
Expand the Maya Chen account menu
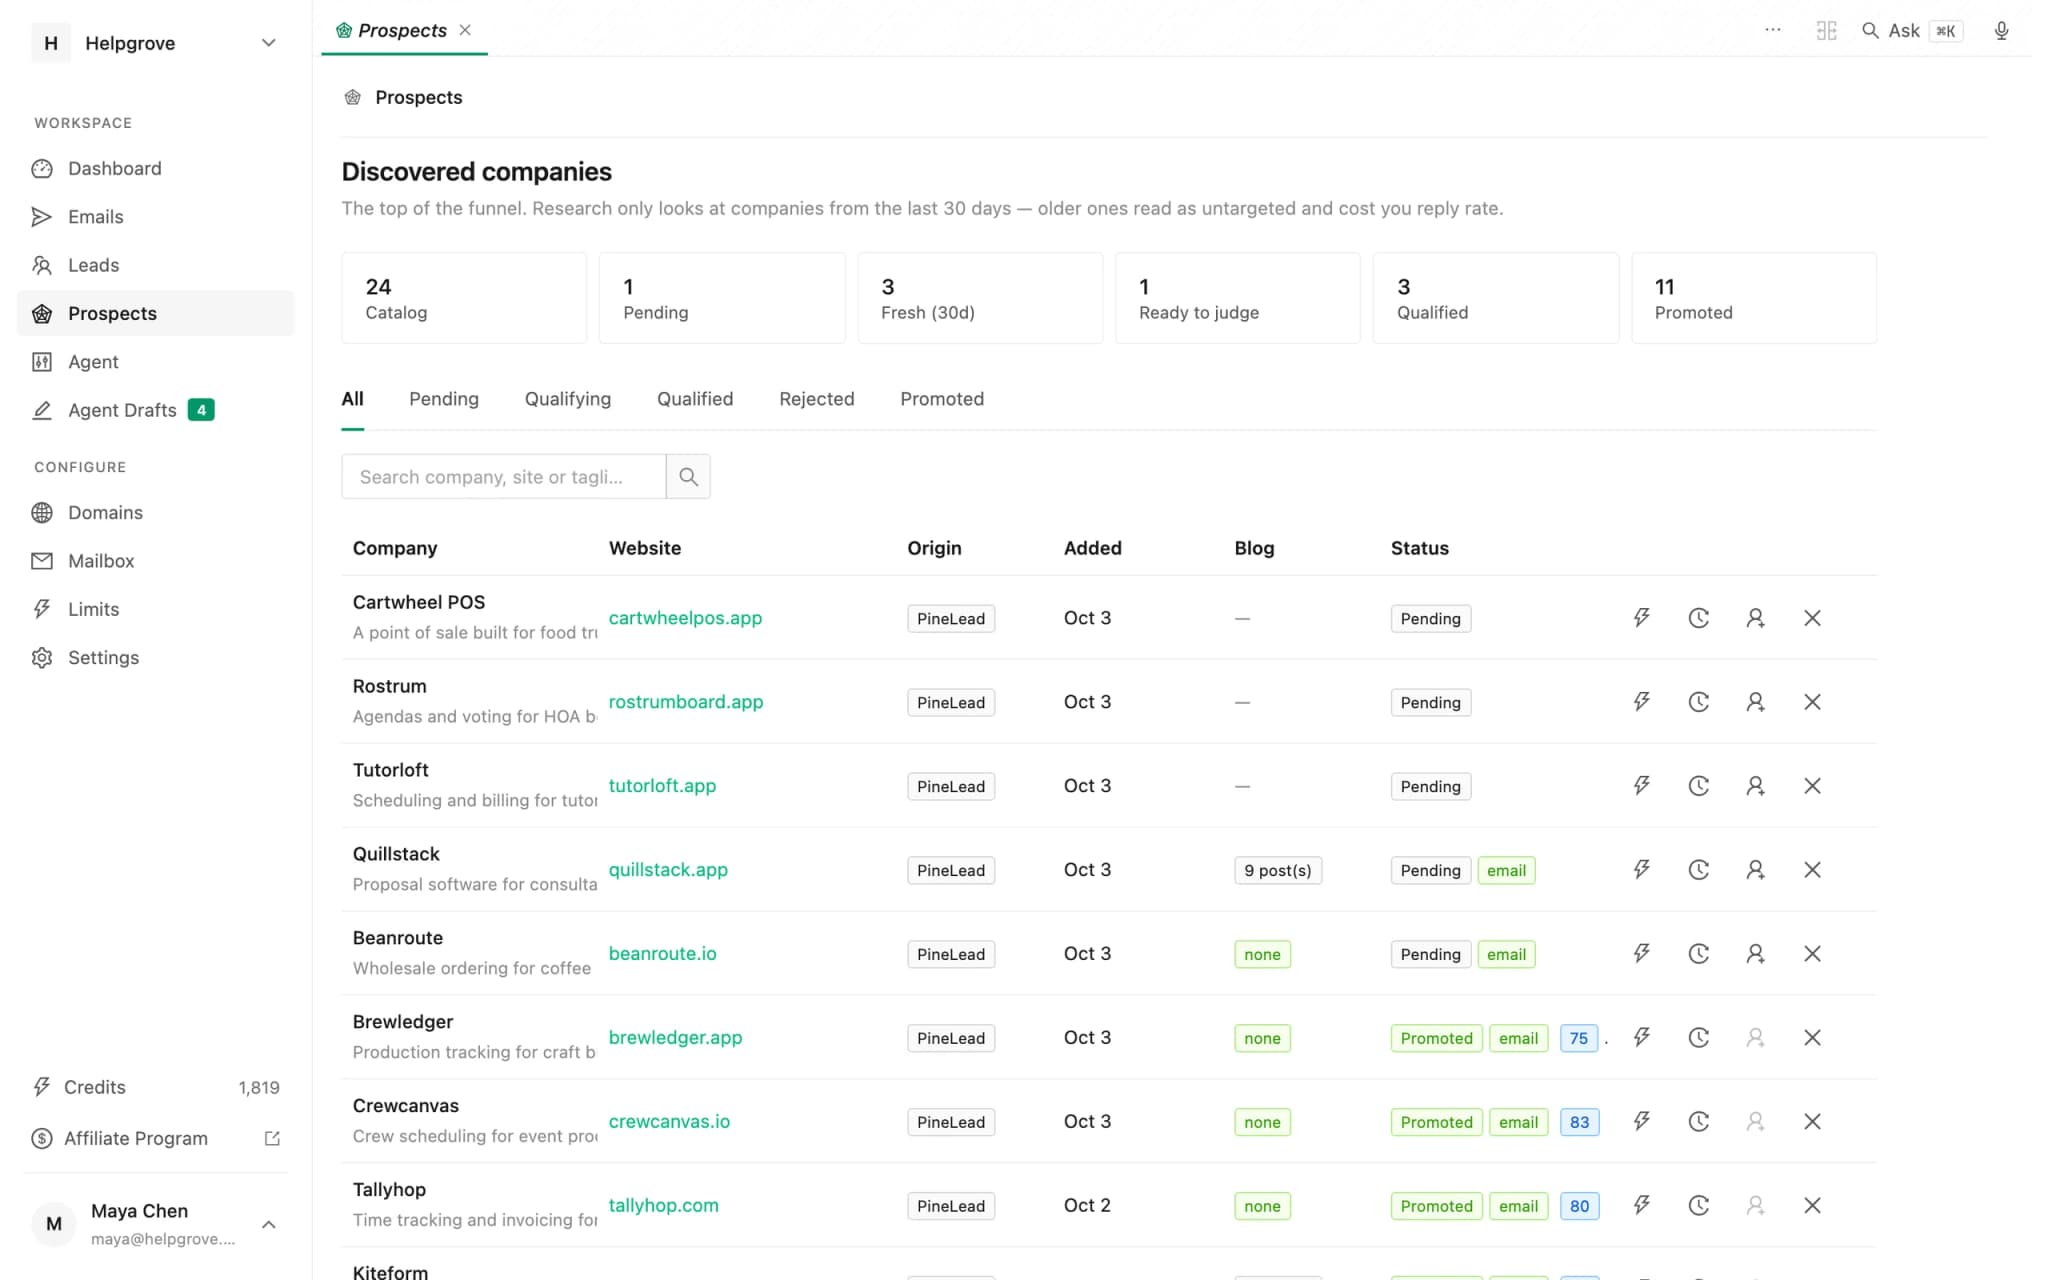click(155, 1224)
